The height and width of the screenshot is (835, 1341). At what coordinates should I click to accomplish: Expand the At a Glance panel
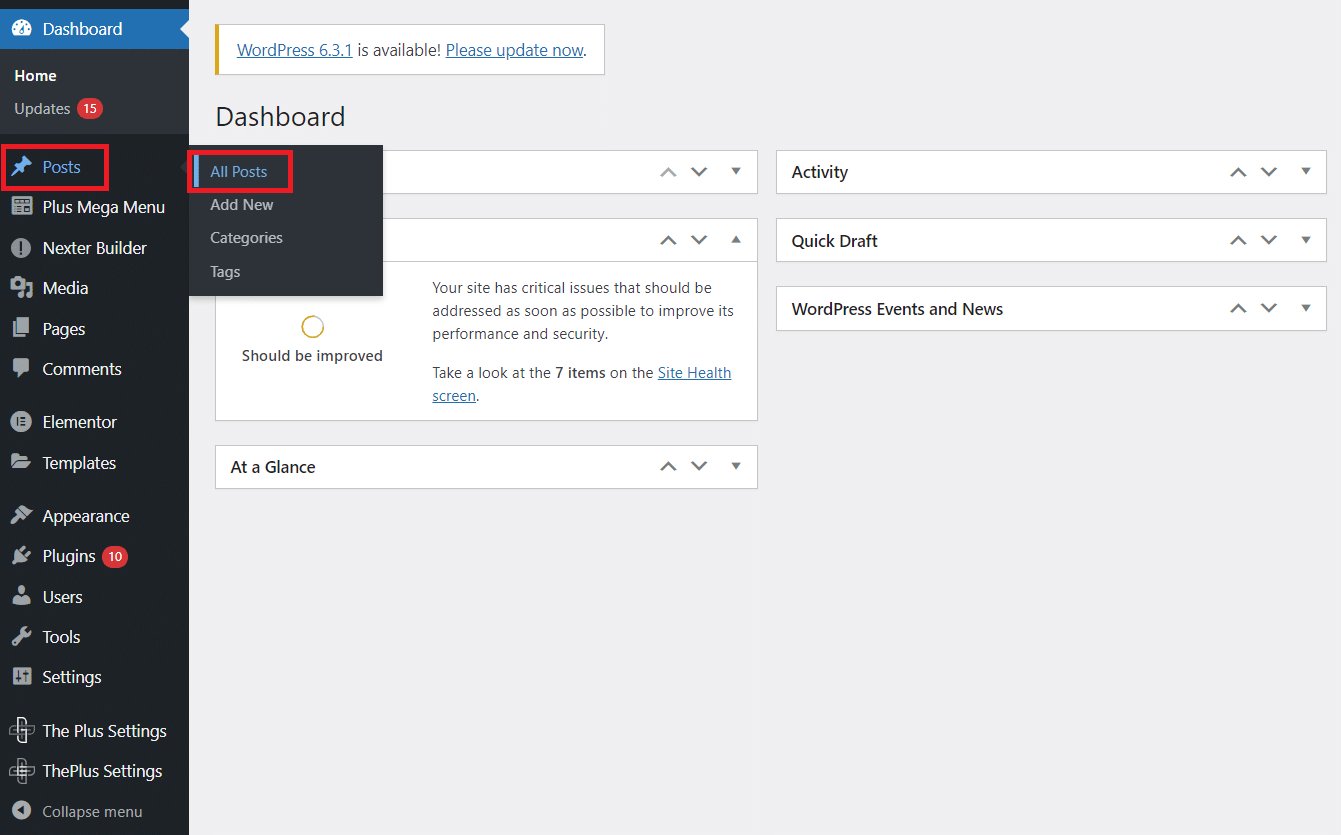[x=736, y=466]
